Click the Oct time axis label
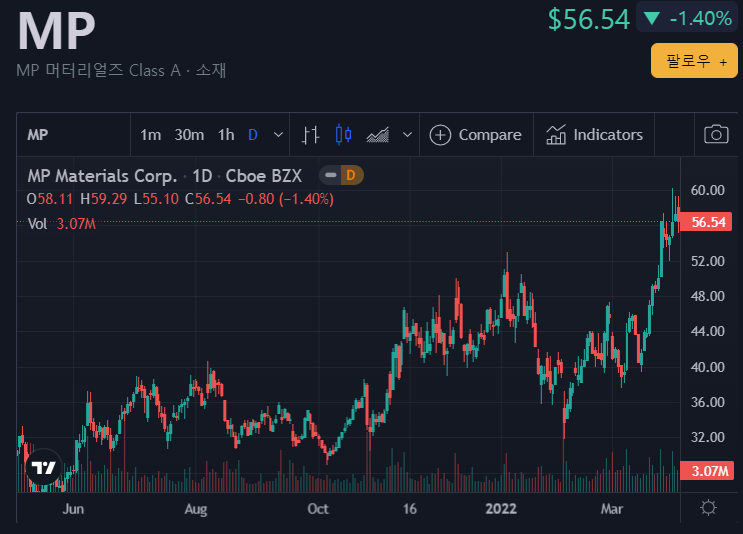This screenshot has width=743, height=534. pyautogui.click(x=317, y=509)
